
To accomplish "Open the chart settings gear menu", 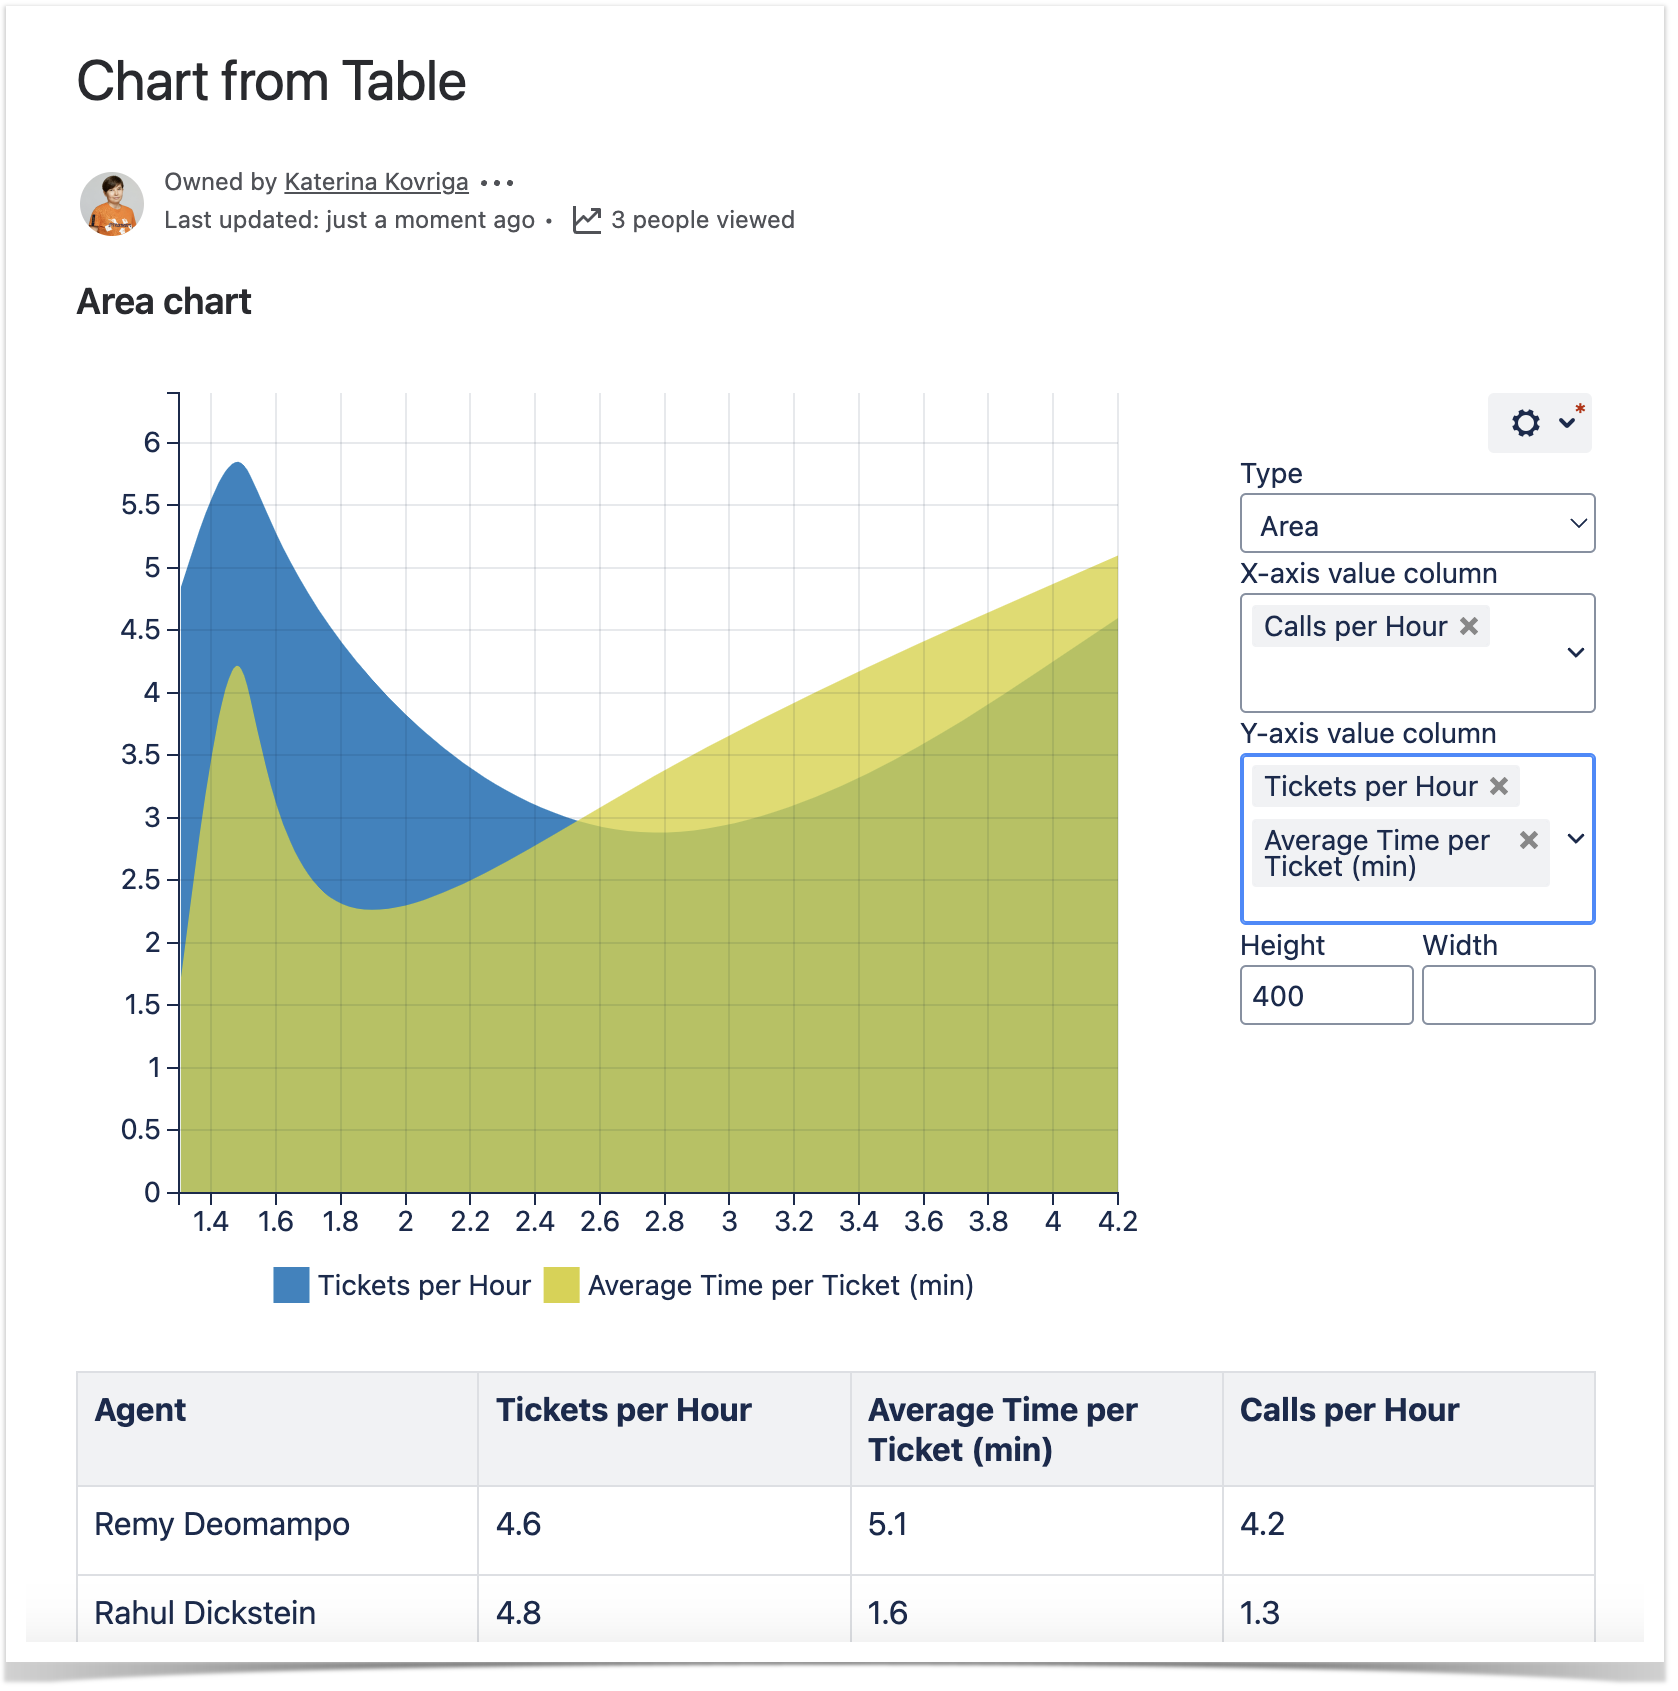I will click(x=1538, y=423).
